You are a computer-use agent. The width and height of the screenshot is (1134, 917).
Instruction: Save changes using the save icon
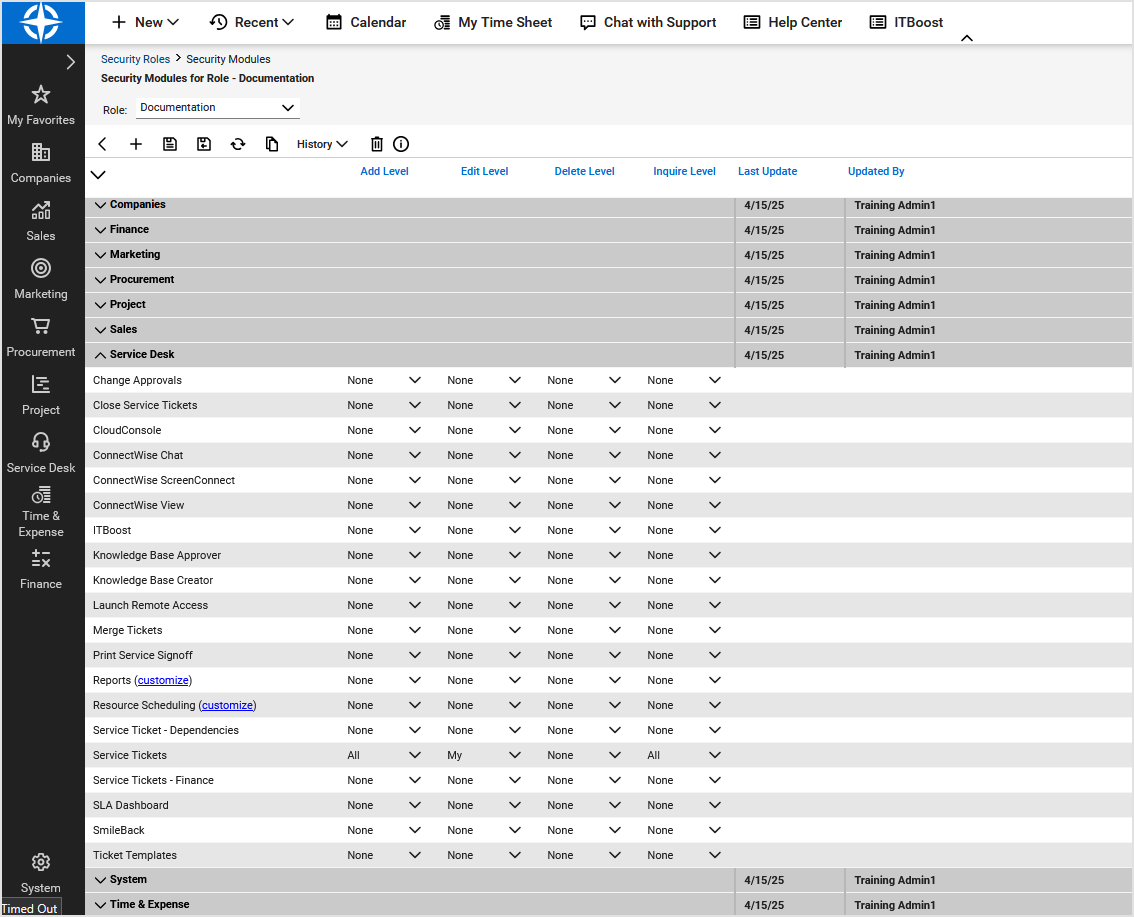(x=170, y=144)
